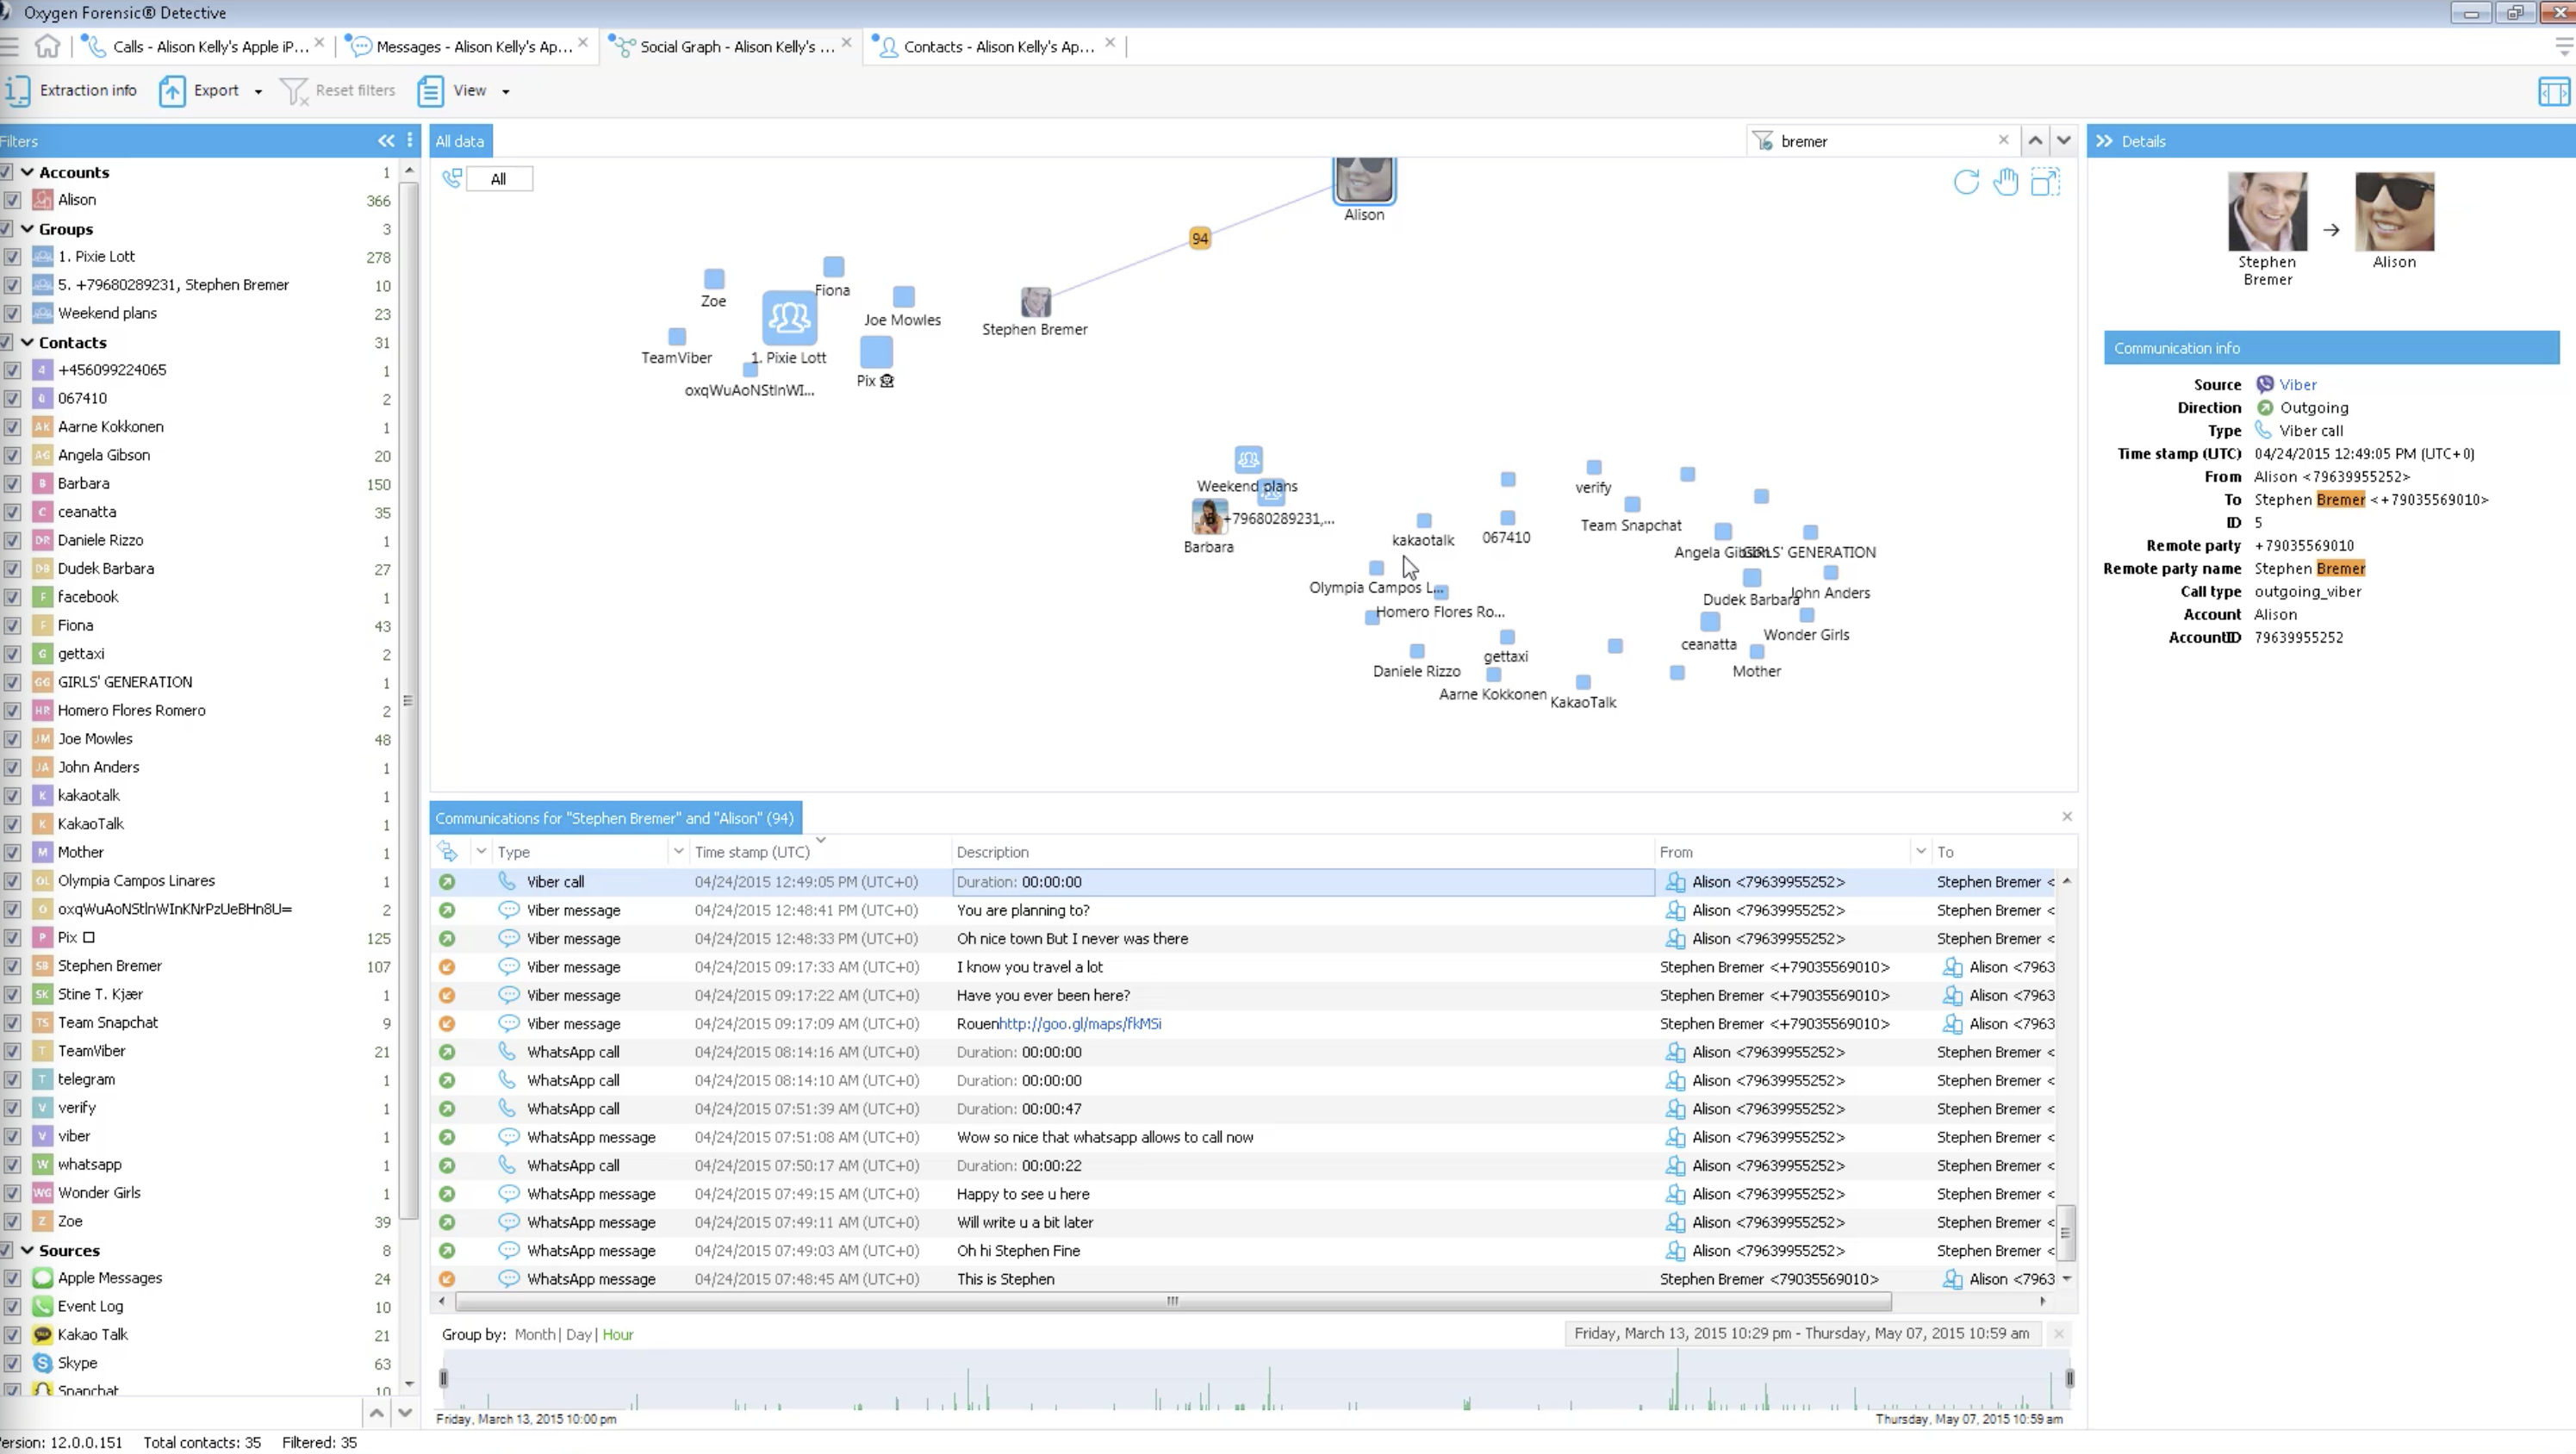Uncheck the 1. Pixie Lott group checkbox

coord(12,257)
